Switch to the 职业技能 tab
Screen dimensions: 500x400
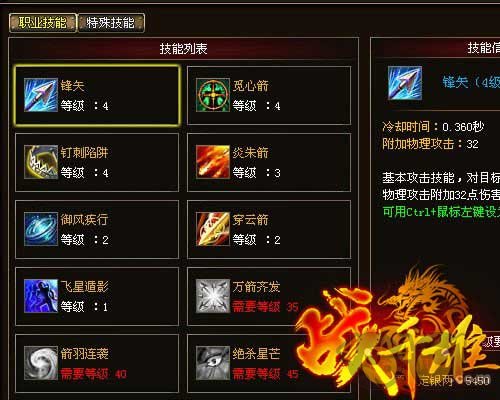(43, 23)
